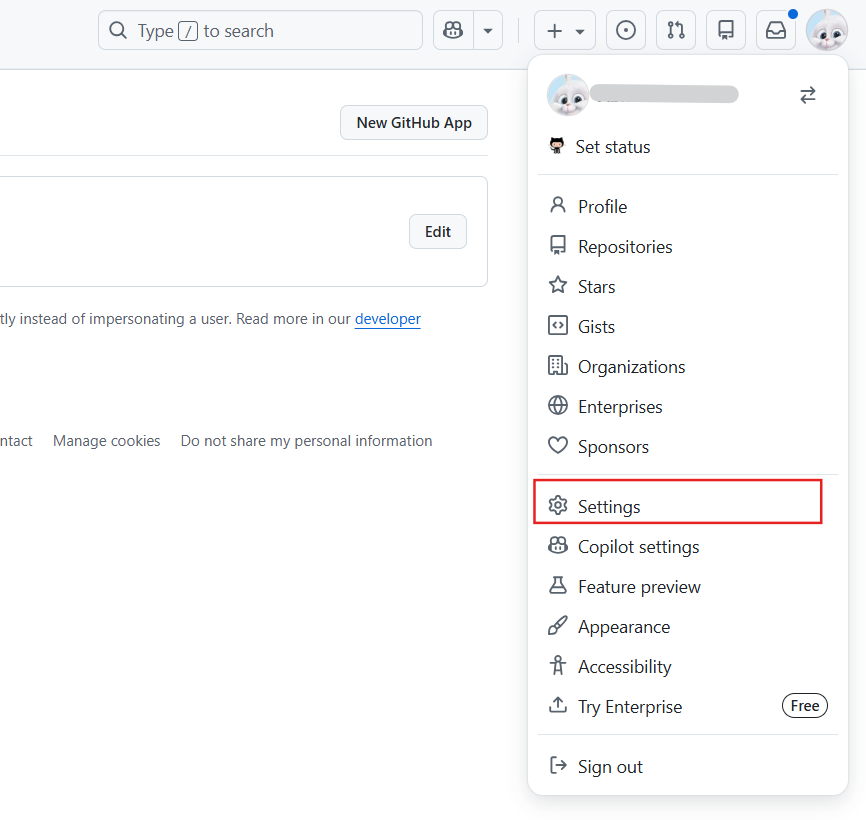
Task: Click the heart Sponsors icon
Action: click(558, 445)
